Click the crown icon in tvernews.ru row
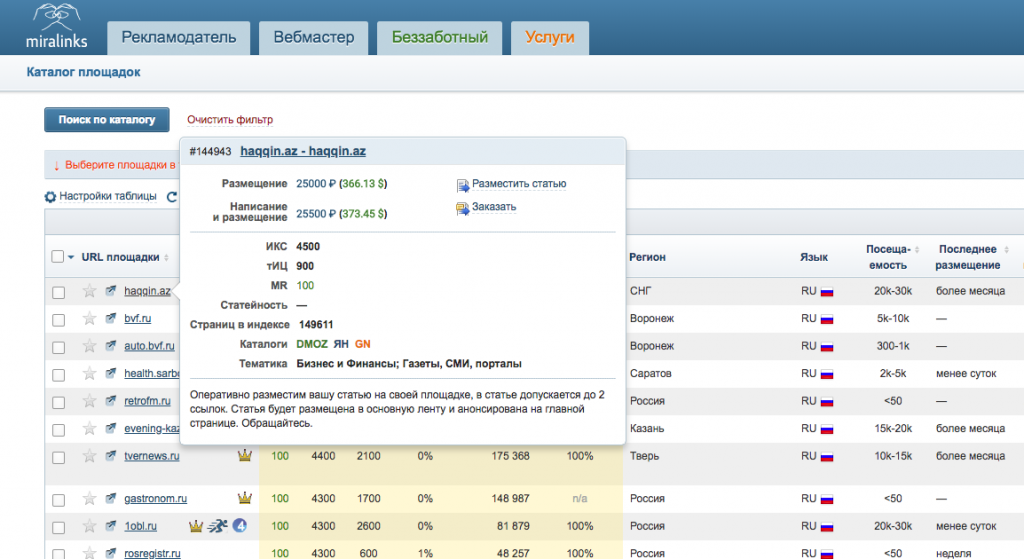The height and width of the screenshot is (559, 1024). pos(245,455)
